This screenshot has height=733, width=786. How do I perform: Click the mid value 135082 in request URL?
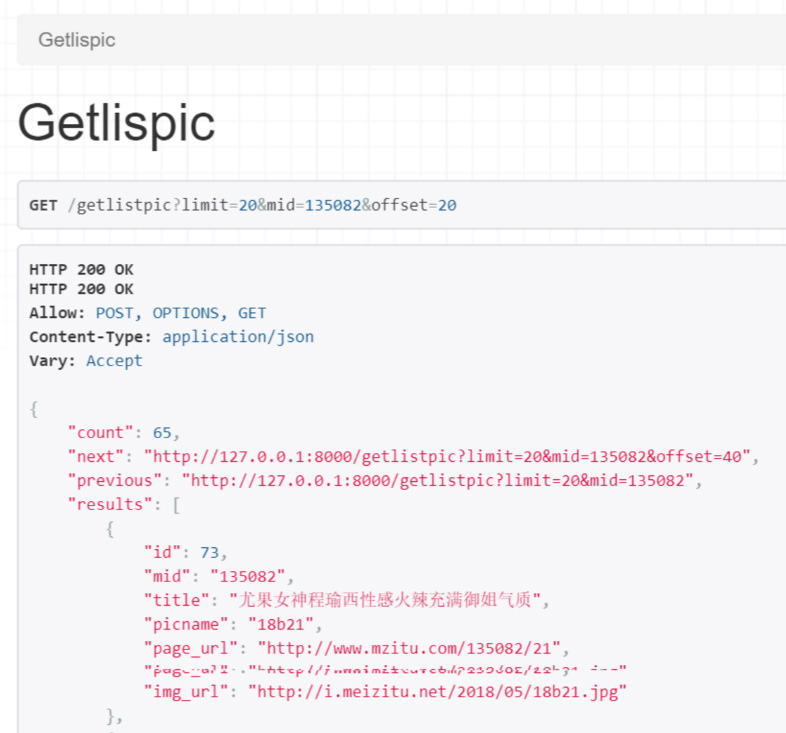[x=333, y=206]
